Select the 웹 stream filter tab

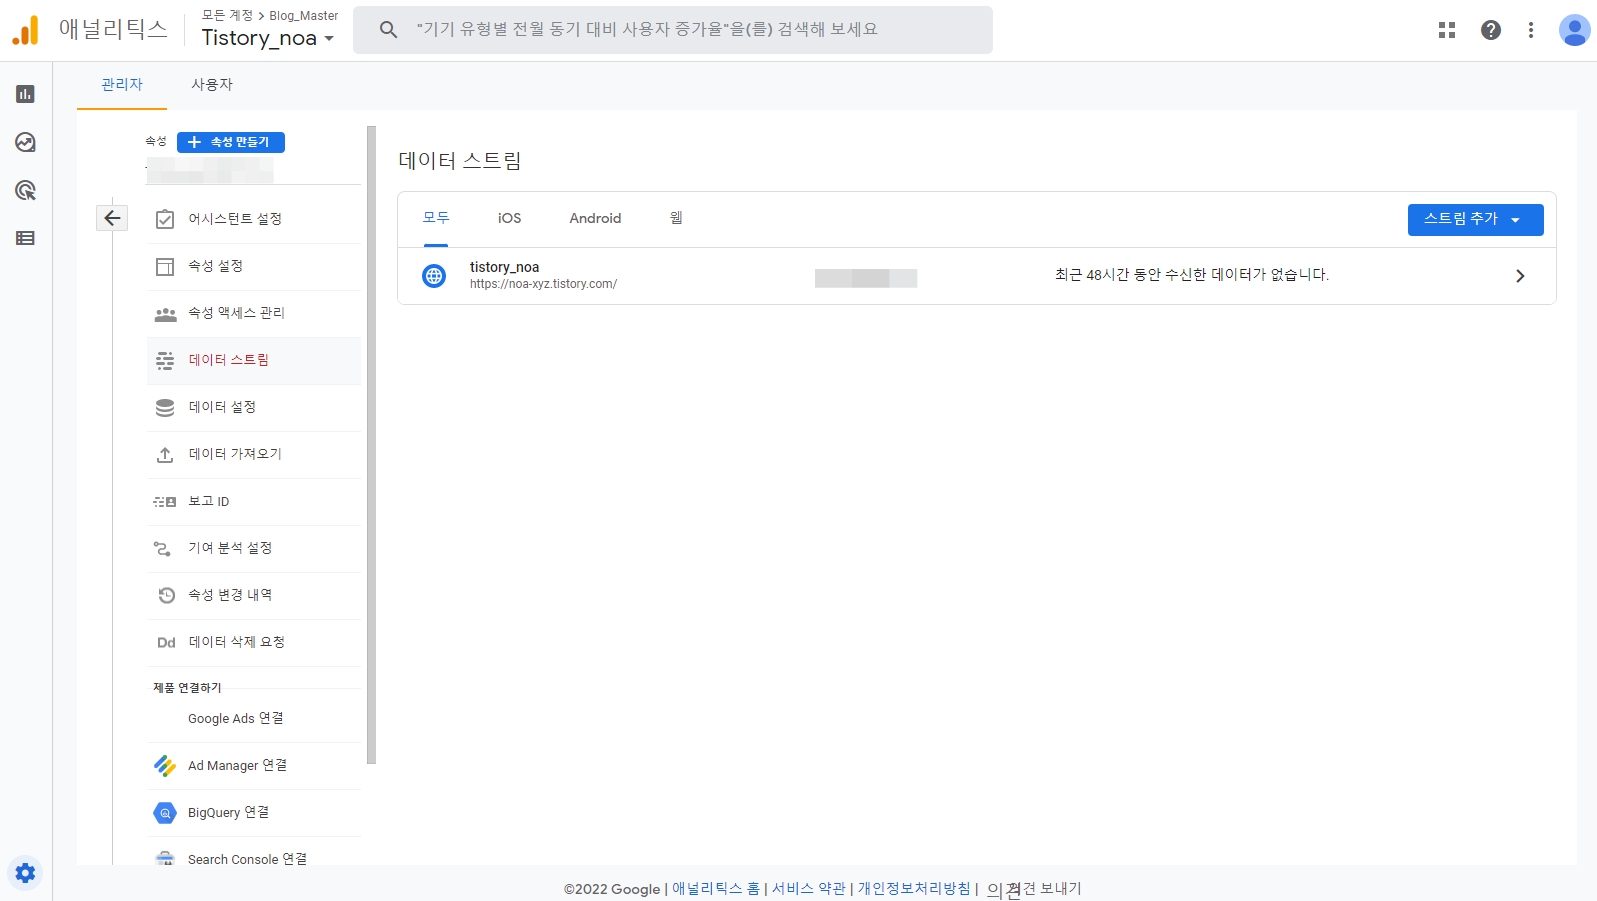click(676, 218)
